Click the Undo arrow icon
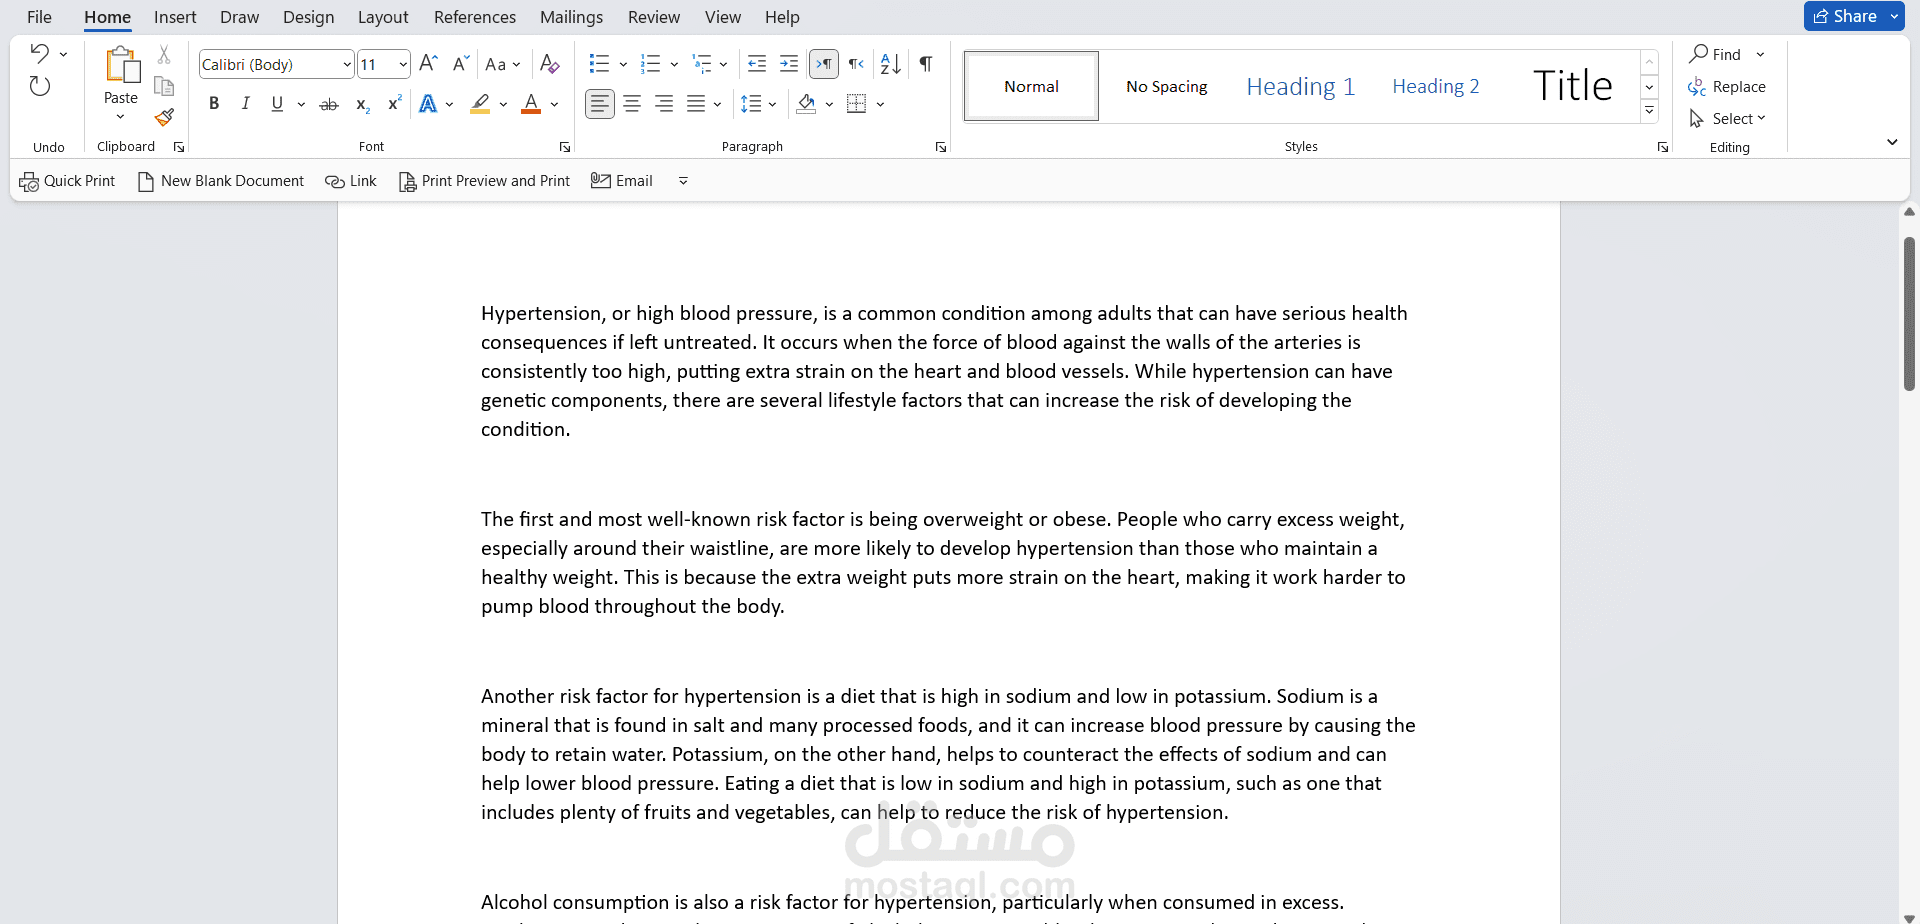 point(40,53)
